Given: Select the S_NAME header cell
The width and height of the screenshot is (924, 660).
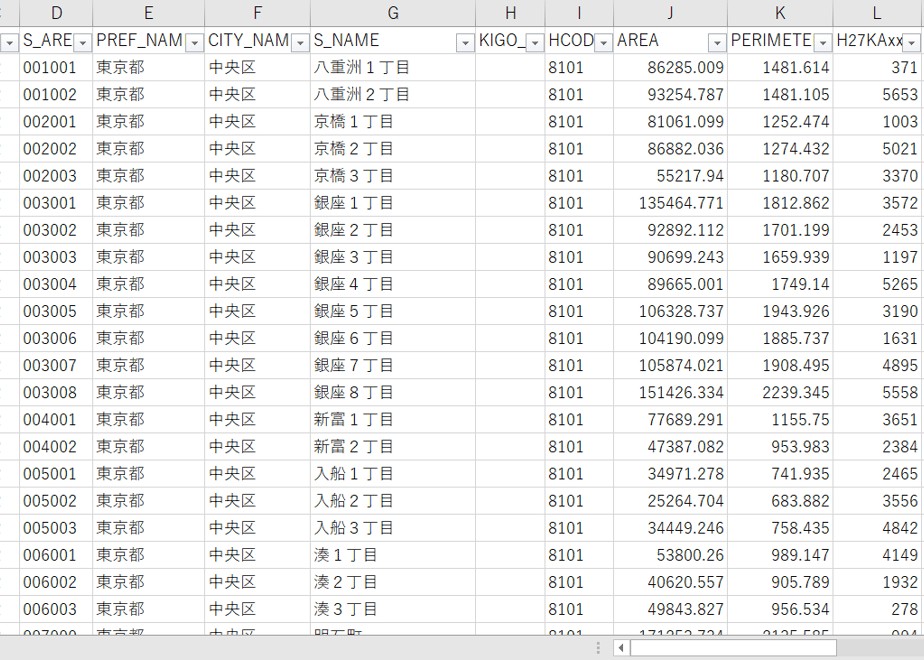Looking at the screenshot, I should (393, 41).
